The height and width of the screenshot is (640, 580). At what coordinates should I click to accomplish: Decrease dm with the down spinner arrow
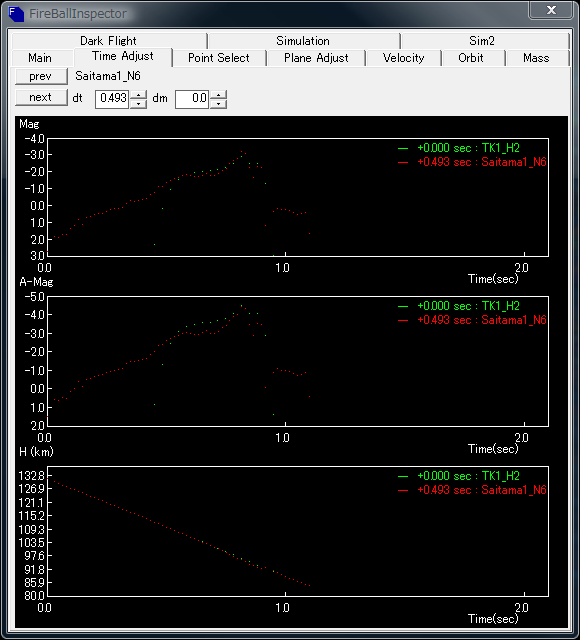218,104
